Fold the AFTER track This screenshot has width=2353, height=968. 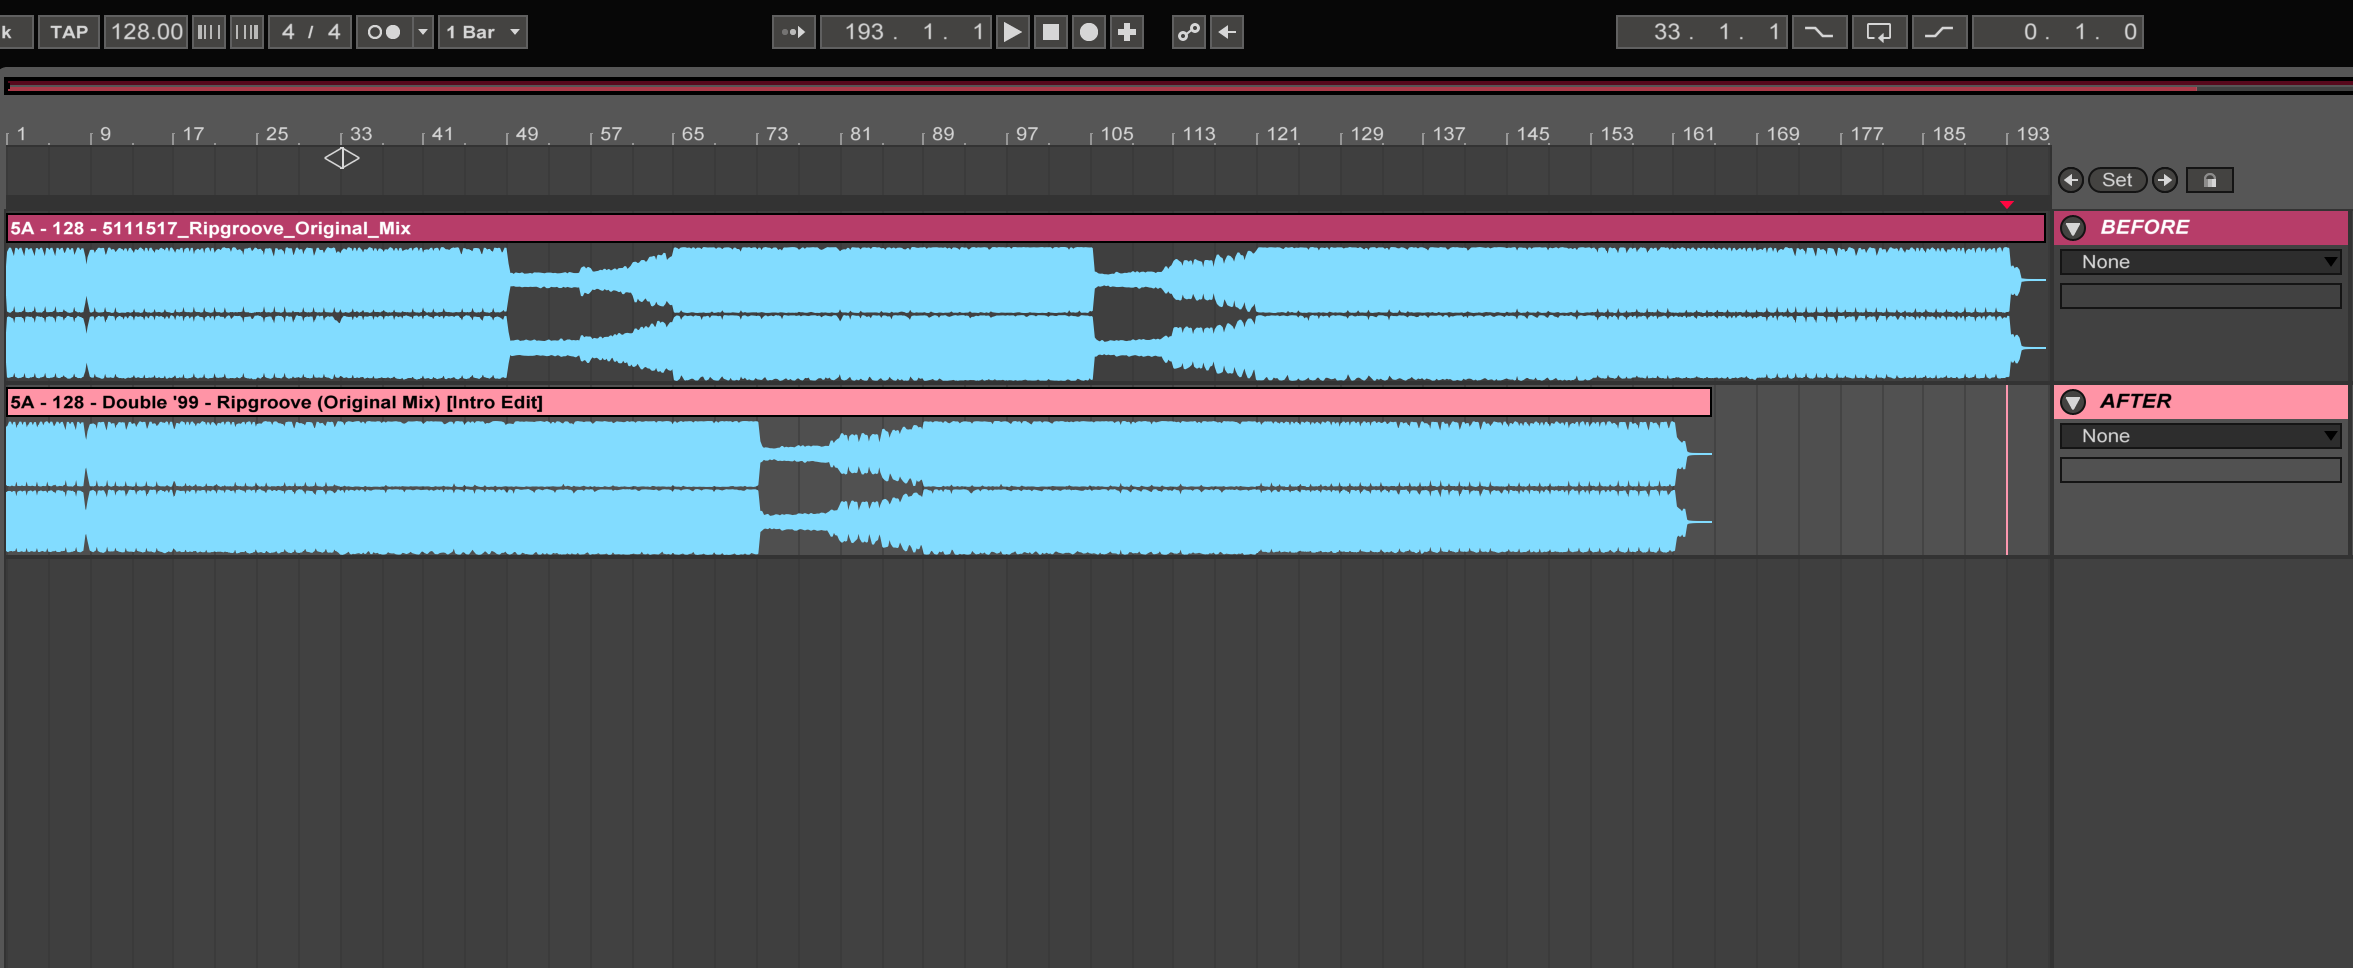2073,402
